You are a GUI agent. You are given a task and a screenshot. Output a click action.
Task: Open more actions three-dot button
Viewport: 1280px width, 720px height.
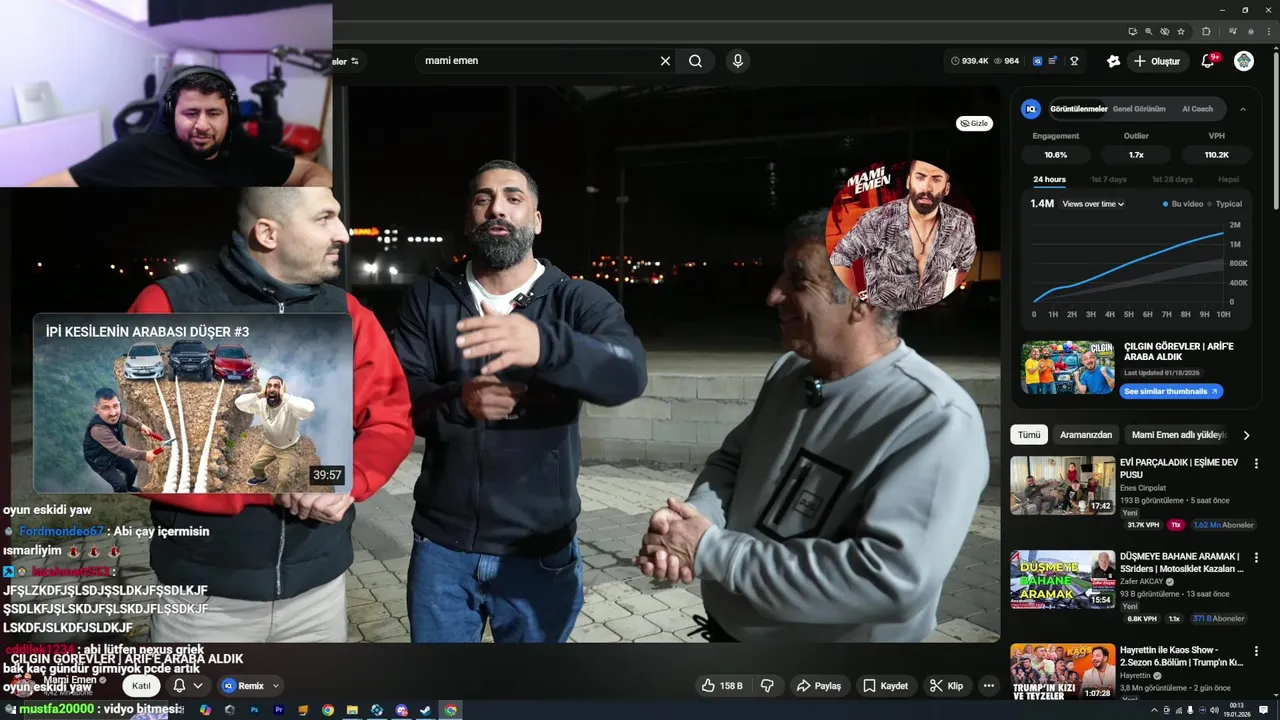[x=989, y=686]
